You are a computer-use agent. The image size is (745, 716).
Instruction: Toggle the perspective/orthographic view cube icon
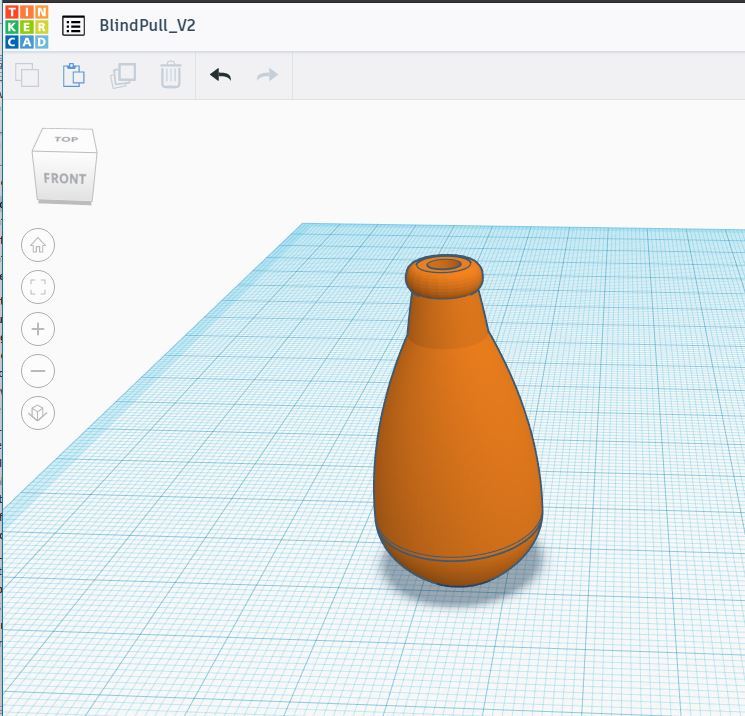[38, 412]
